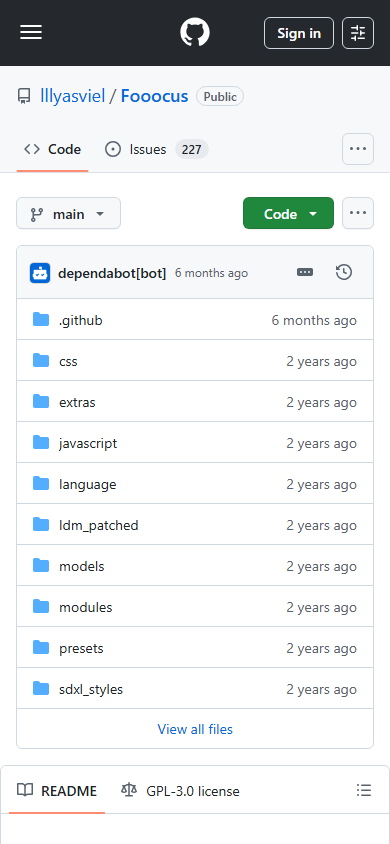This screenshot has height=844, width=390.
Task: Open the extras folder
Action: click(x=77, y=402)
